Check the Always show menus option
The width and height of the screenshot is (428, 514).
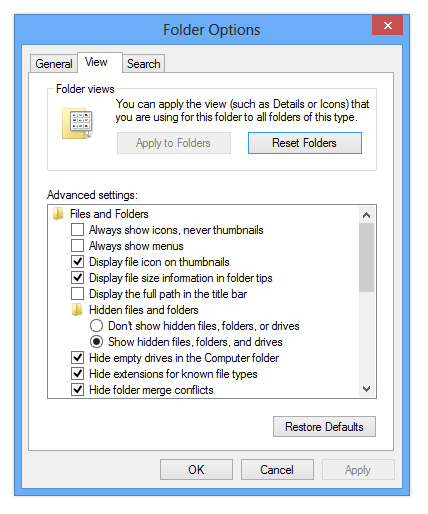point(77,246)
